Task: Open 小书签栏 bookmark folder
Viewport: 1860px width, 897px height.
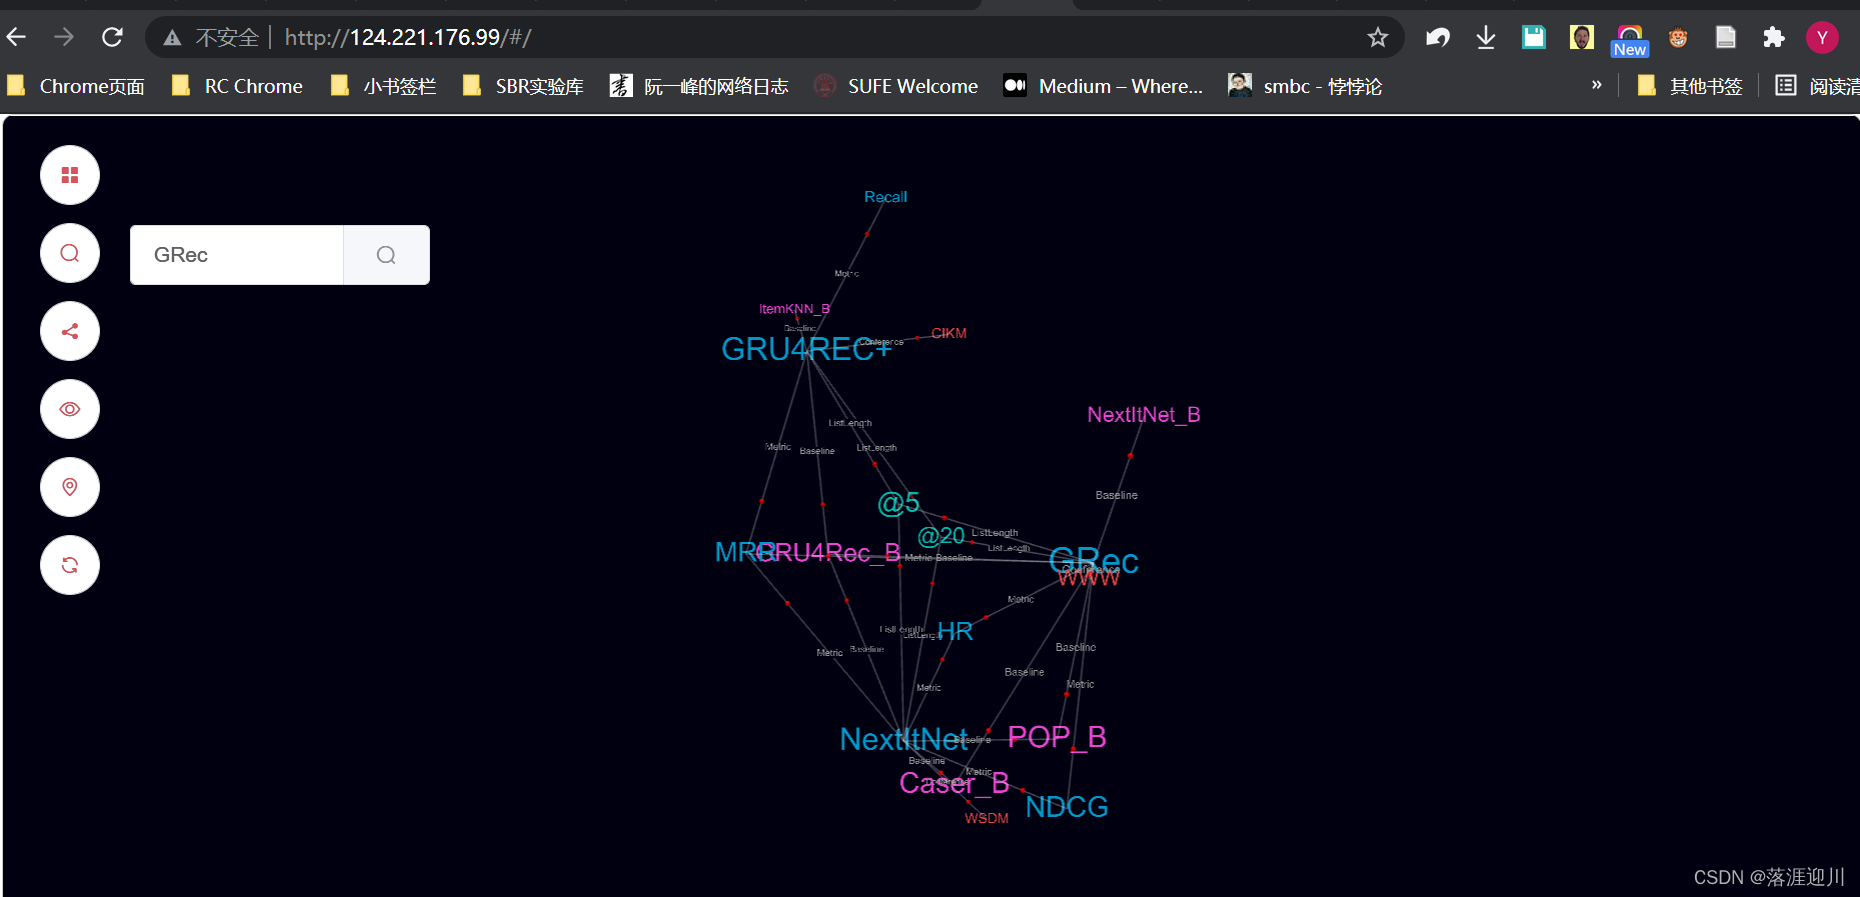Action: coord(384,87)
